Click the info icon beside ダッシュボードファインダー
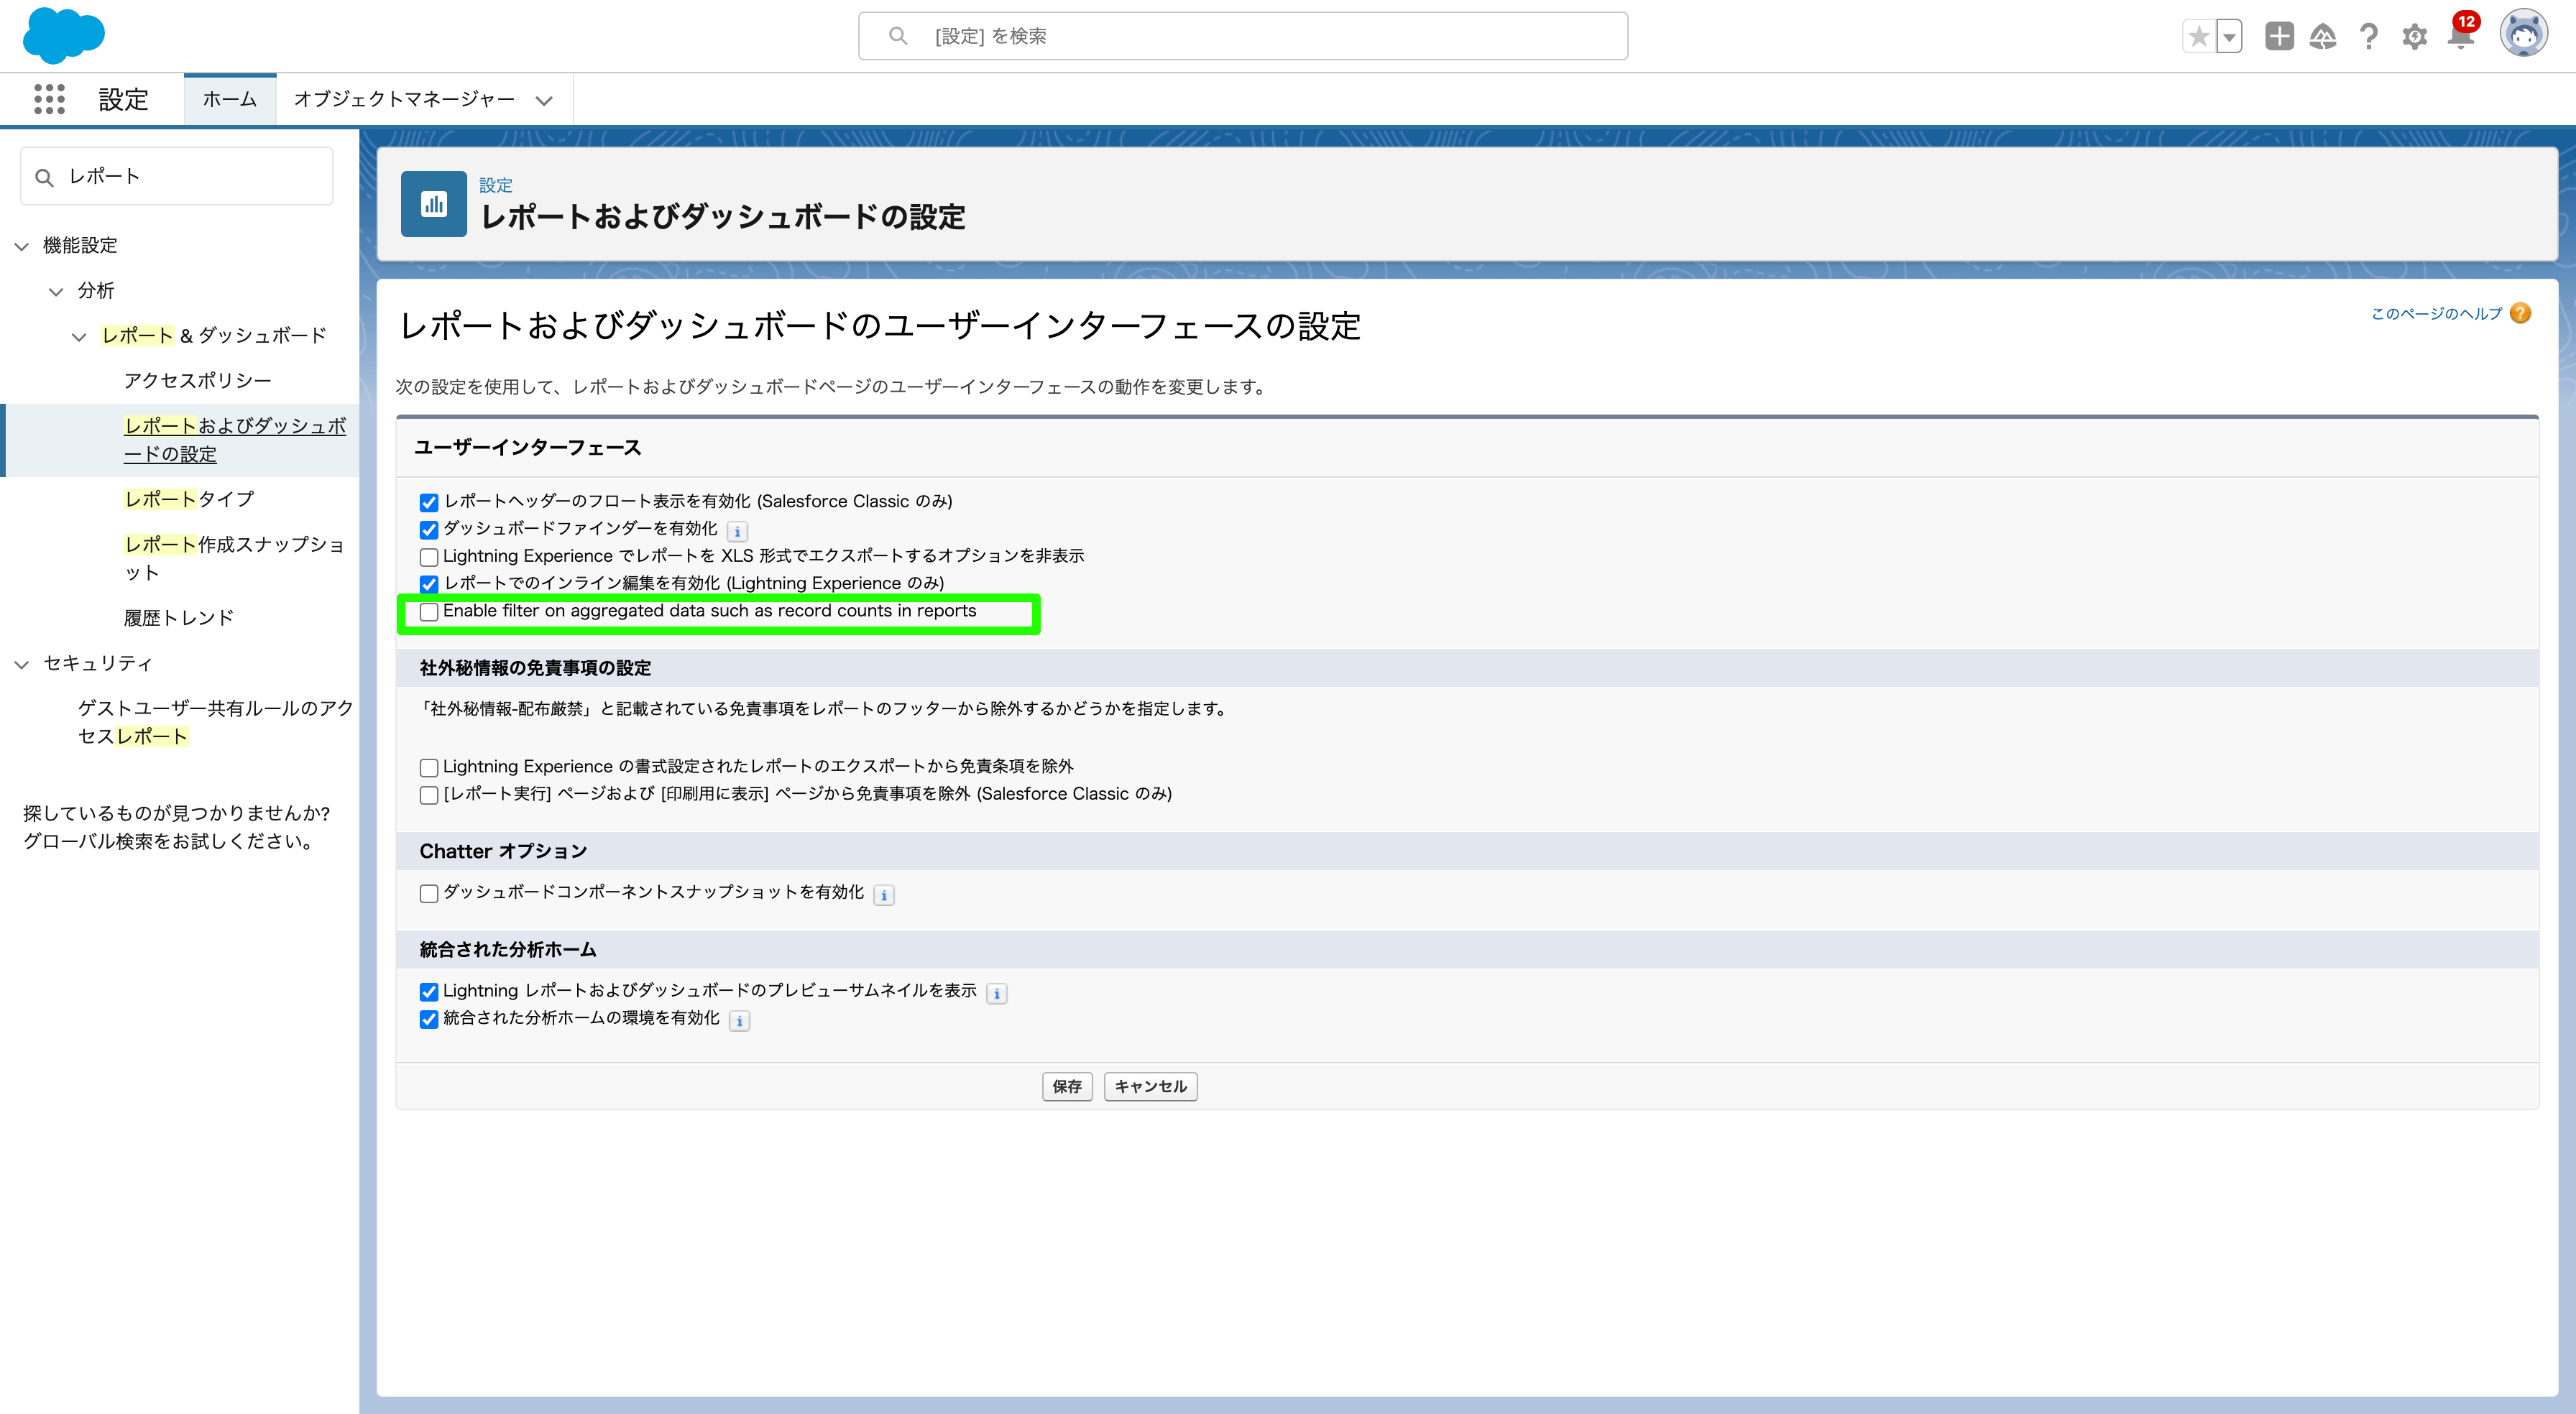Viewport: 2576px width, 1414px height. coord(737,530)
